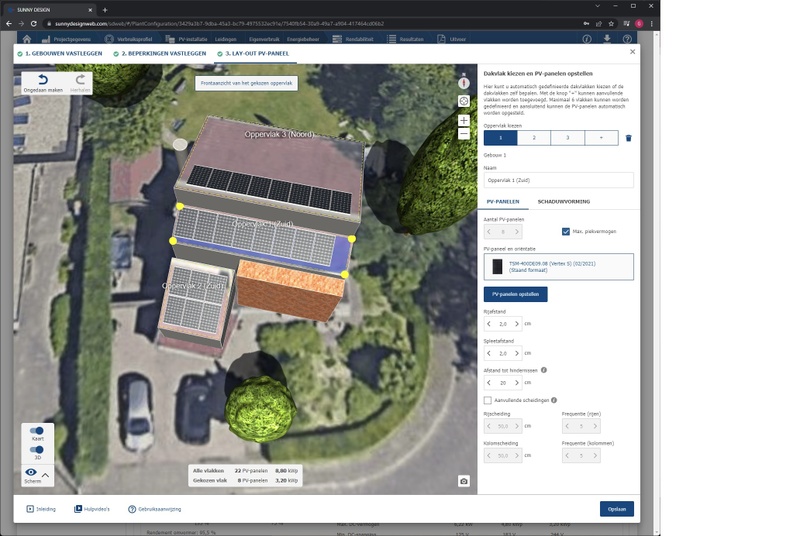Image resolution: width=800 pixels, height=536 pixels.
Task: Switch to step 2 Beperkingen vastleggen
Action: (160, 54)
